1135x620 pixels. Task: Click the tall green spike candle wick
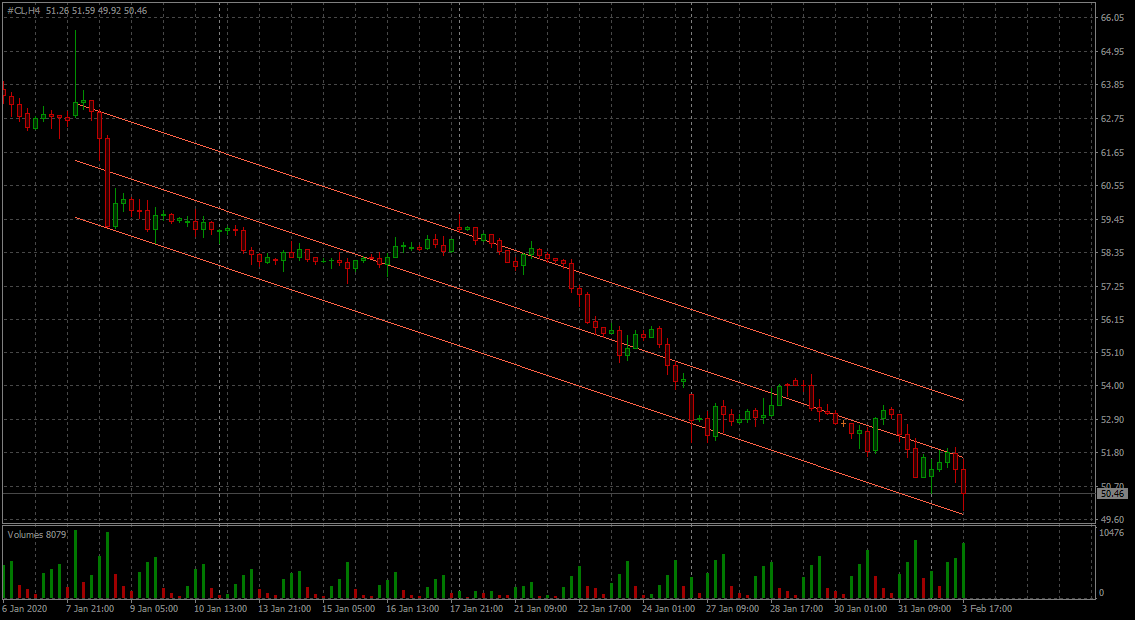[75, 60]
